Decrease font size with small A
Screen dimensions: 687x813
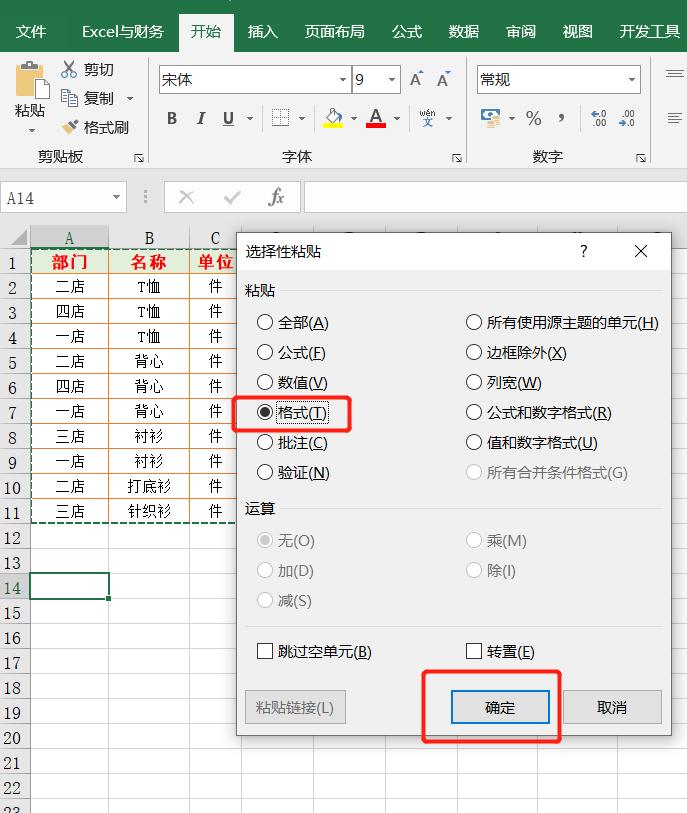444,79
